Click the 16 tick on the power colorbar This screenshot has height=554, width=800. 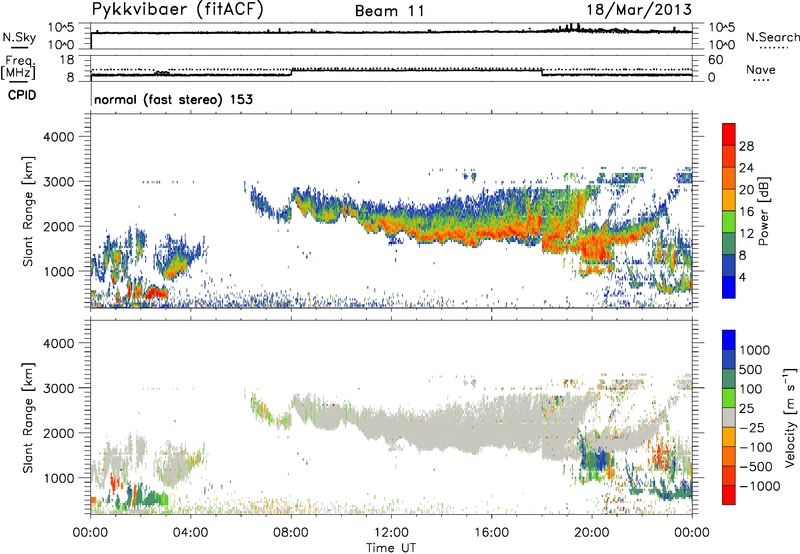pyautogui.click(x=746, y=212)
